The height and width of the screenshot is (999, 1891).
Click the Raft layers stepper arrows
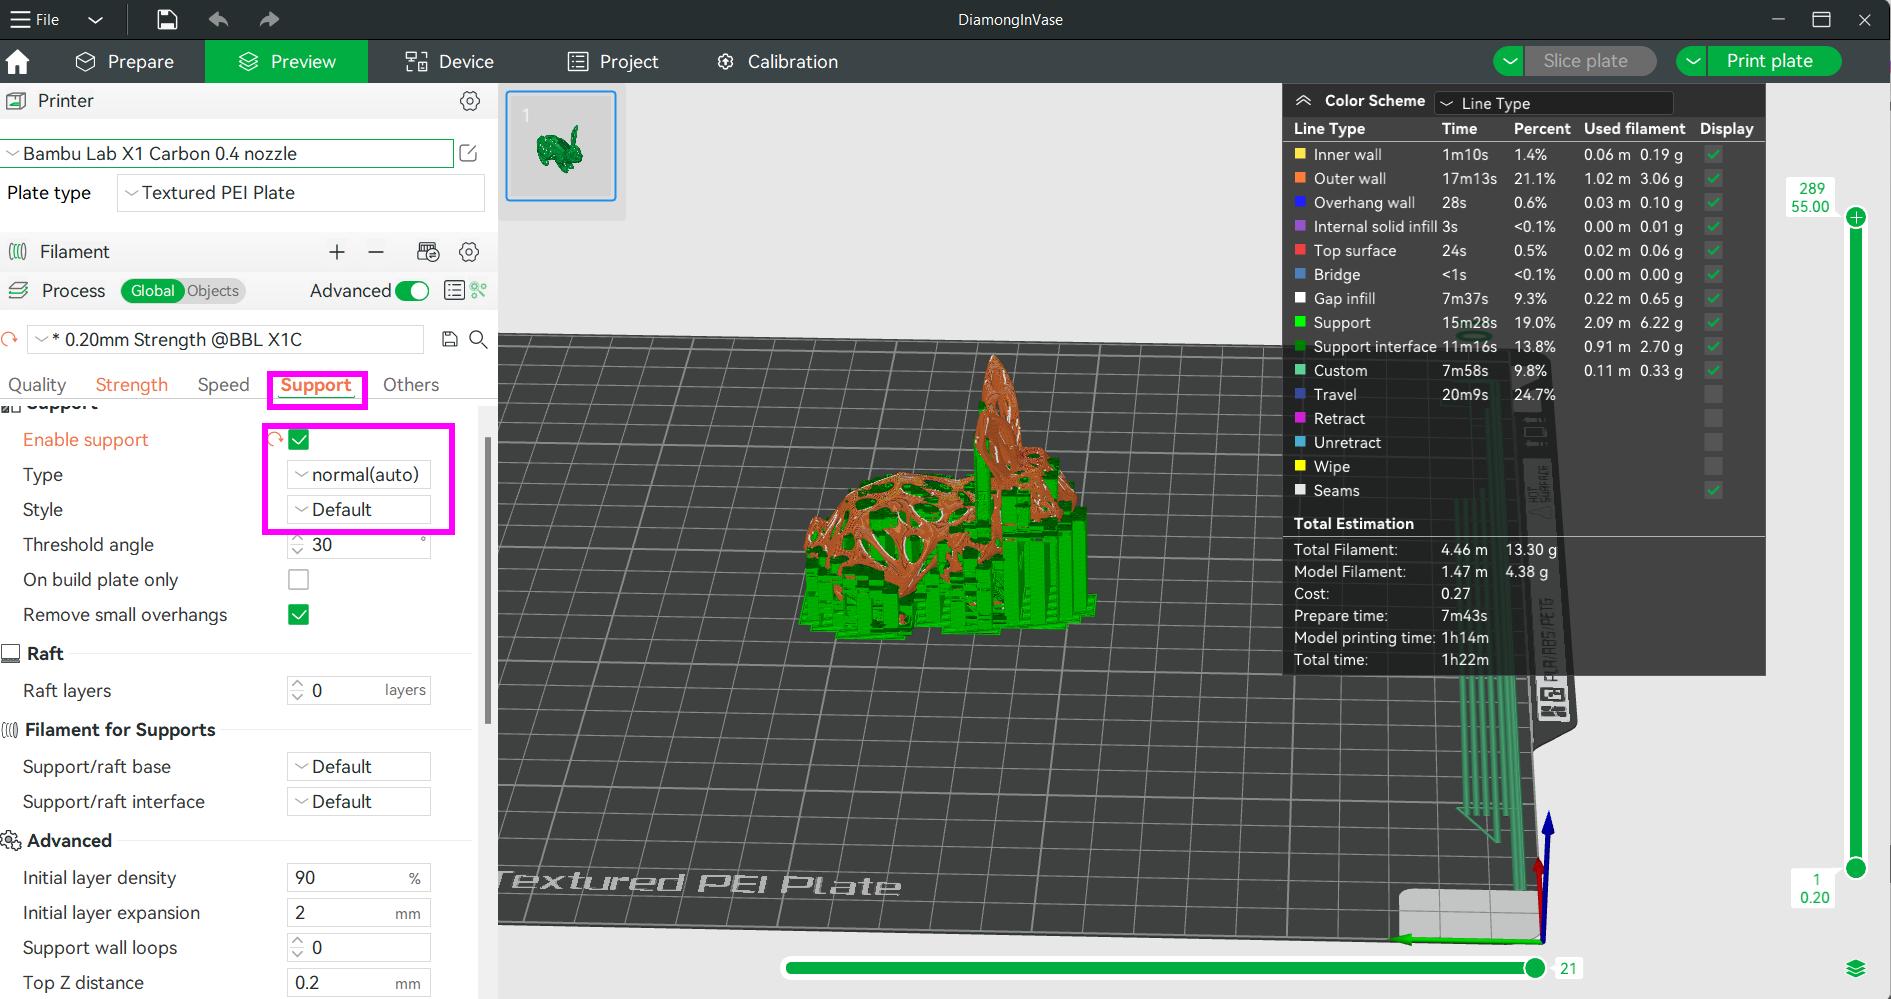[297, 691]
